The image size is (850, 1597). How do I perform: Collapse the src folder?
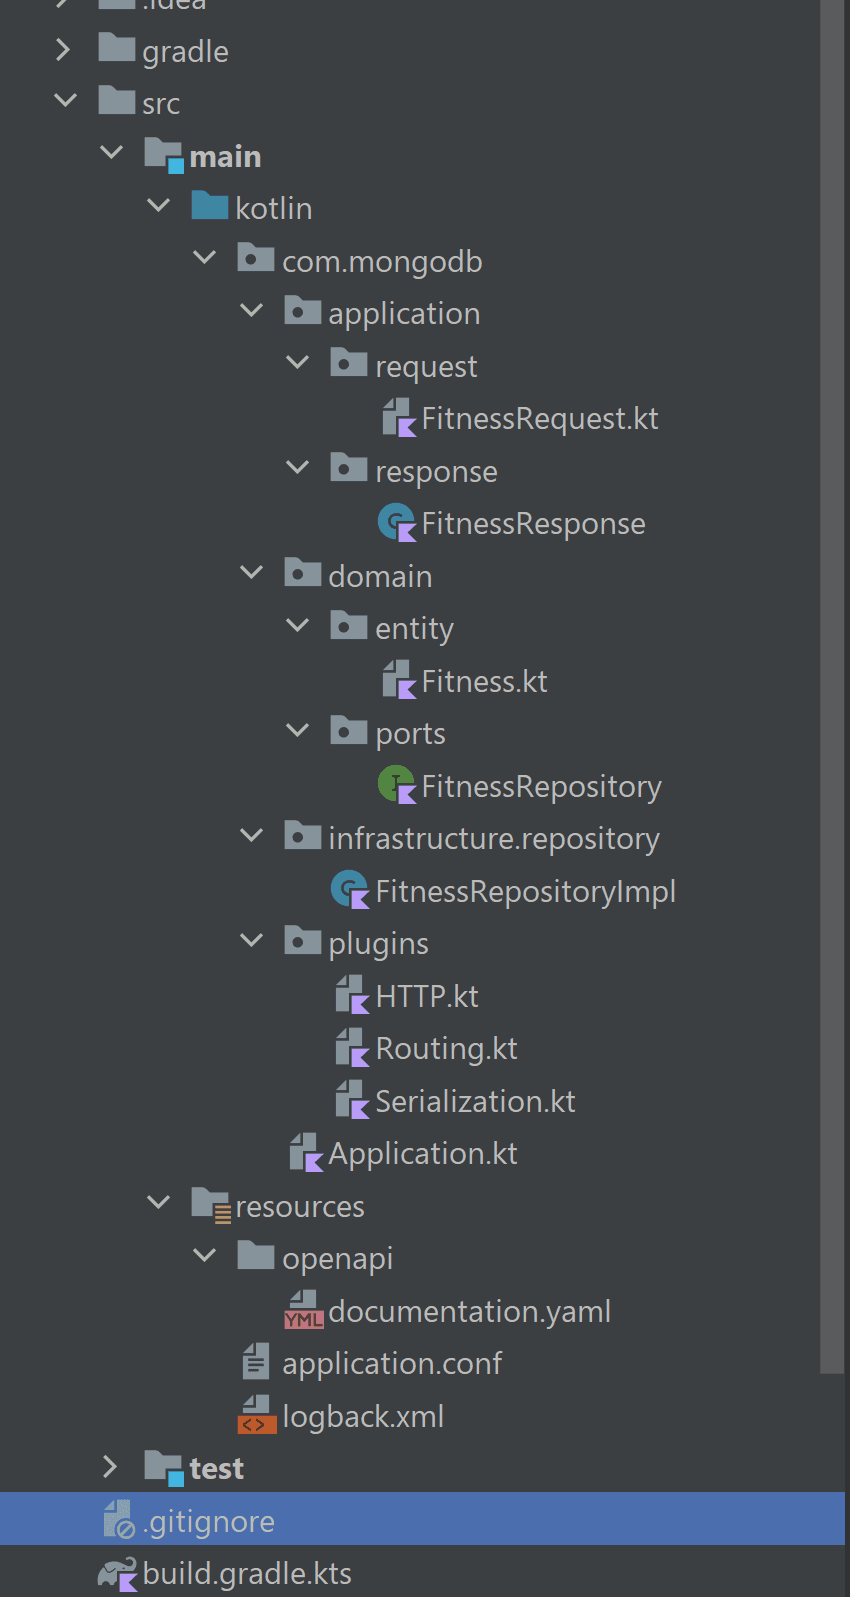pos(66,101)
